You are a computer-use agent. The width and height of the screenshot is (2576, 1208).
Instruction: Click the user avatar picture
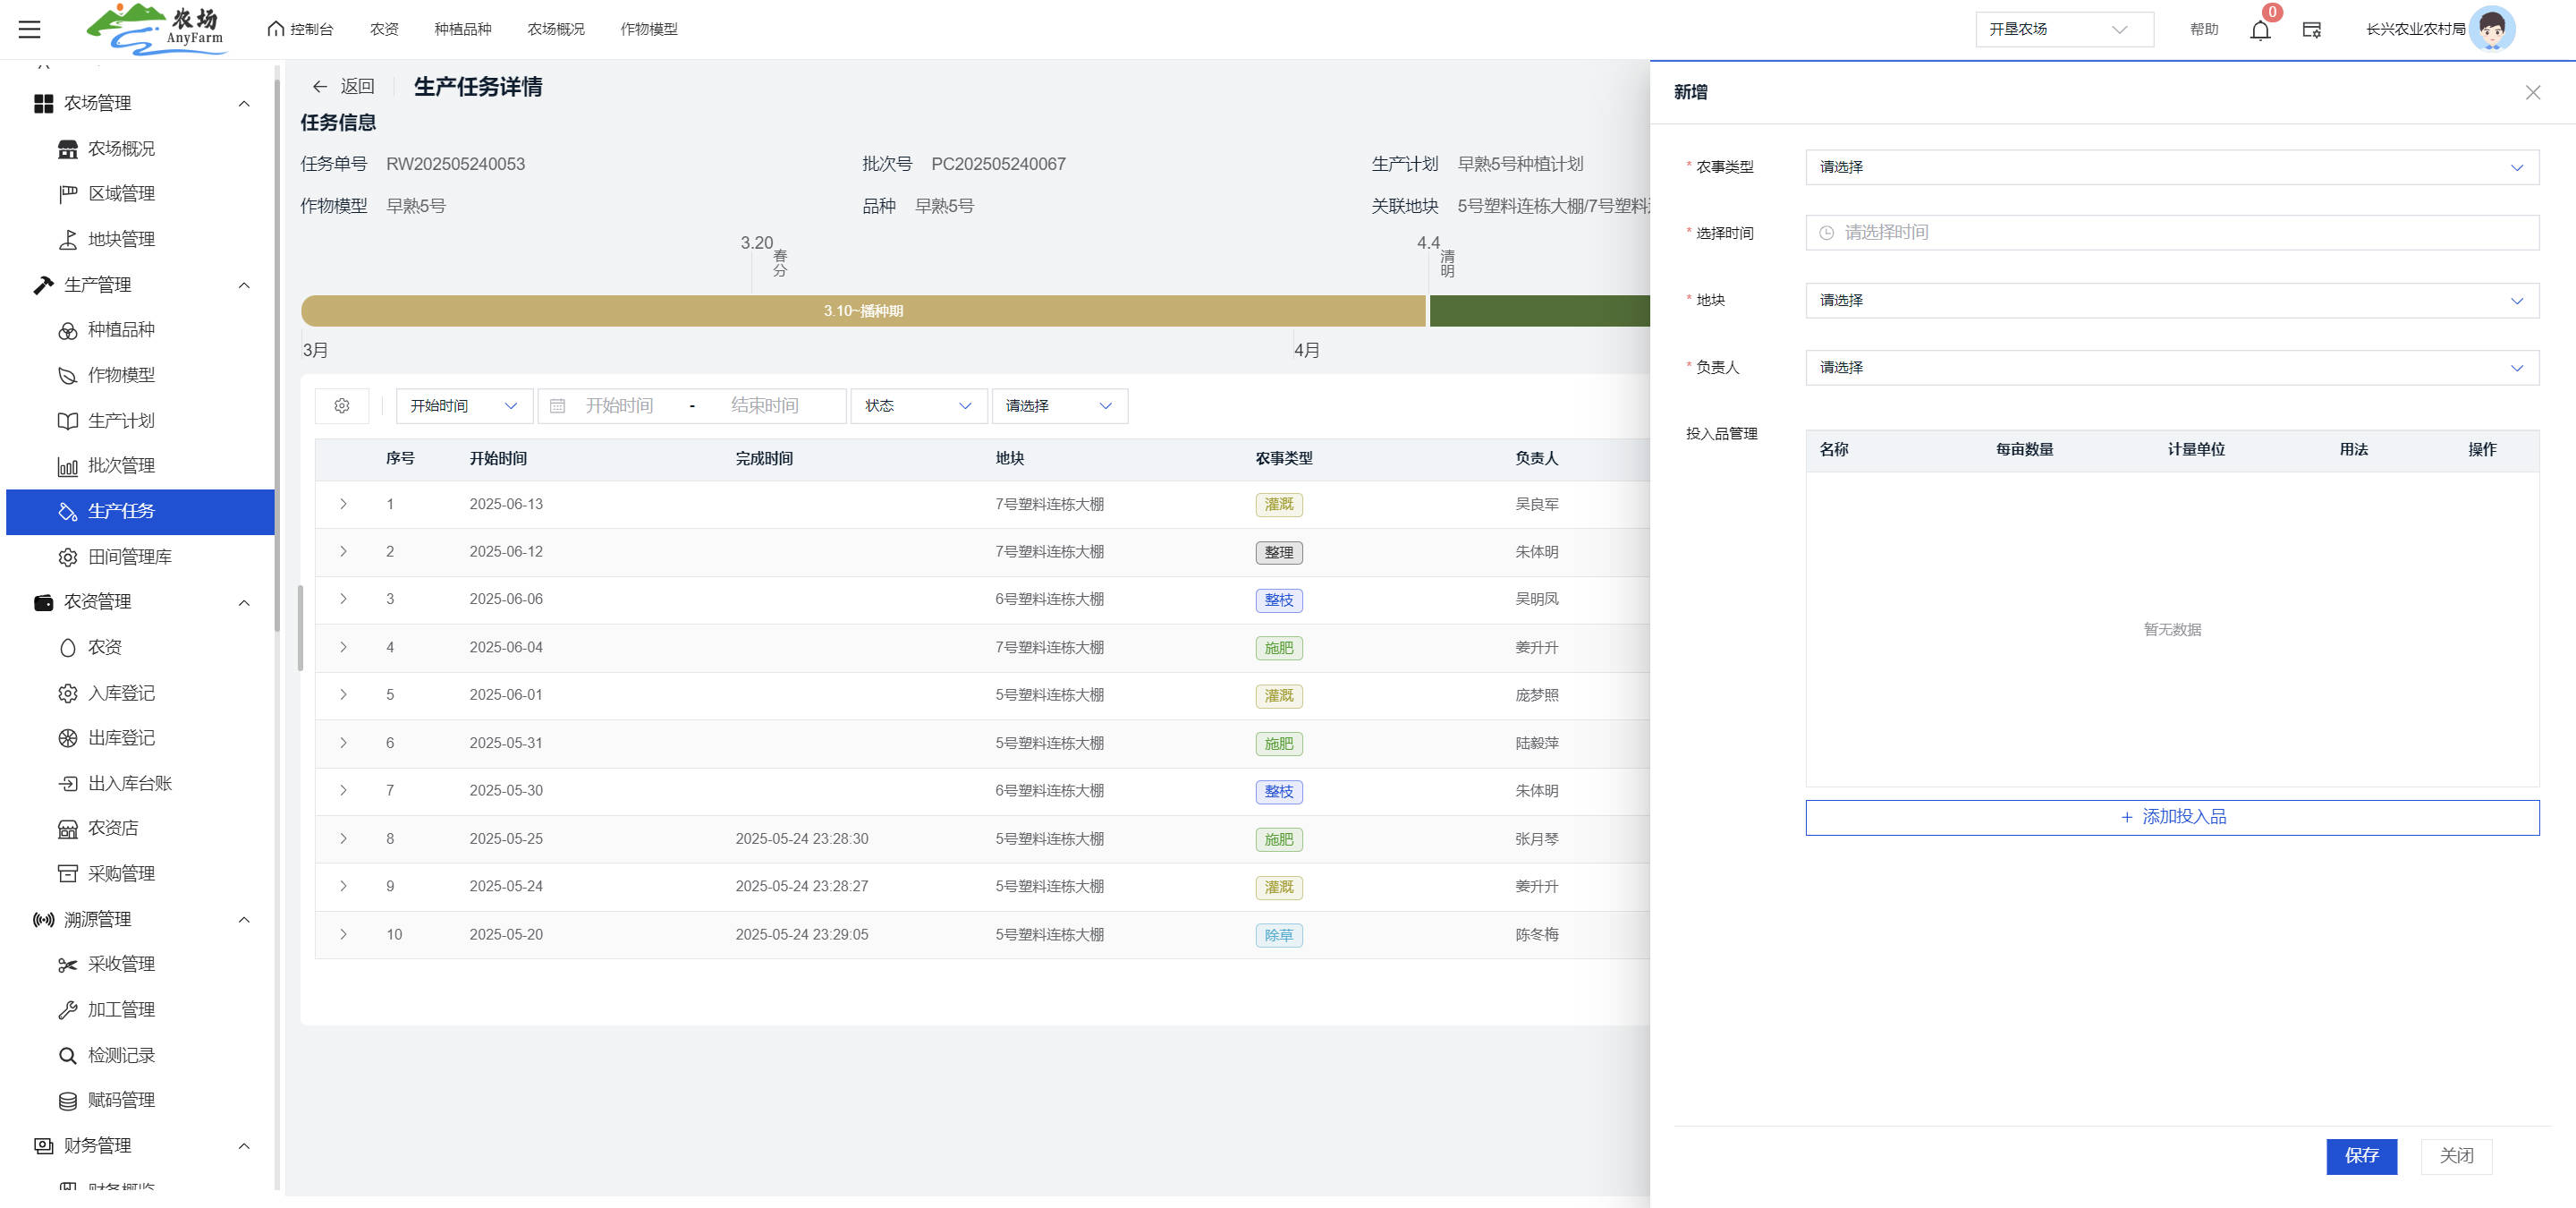[x=2491, y=29]
